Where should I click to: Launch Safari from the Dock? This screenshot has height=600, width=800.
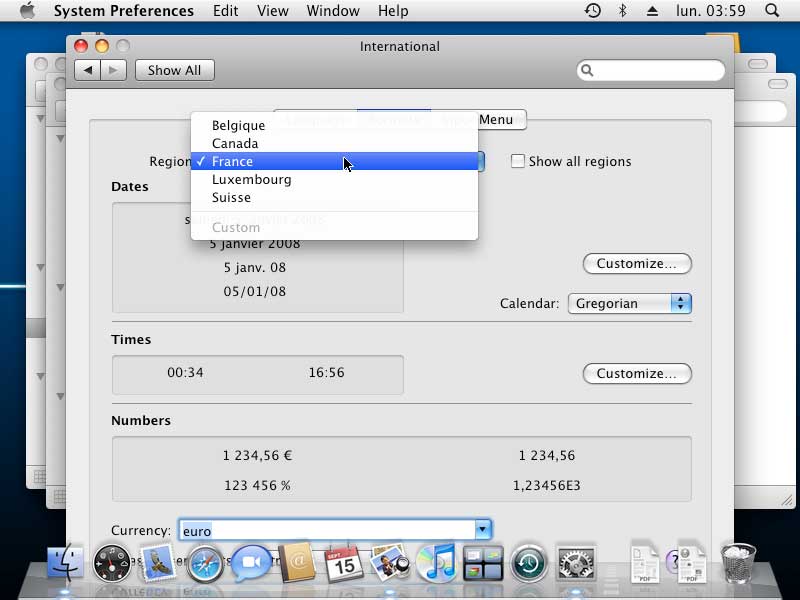(x=205, y=564)
